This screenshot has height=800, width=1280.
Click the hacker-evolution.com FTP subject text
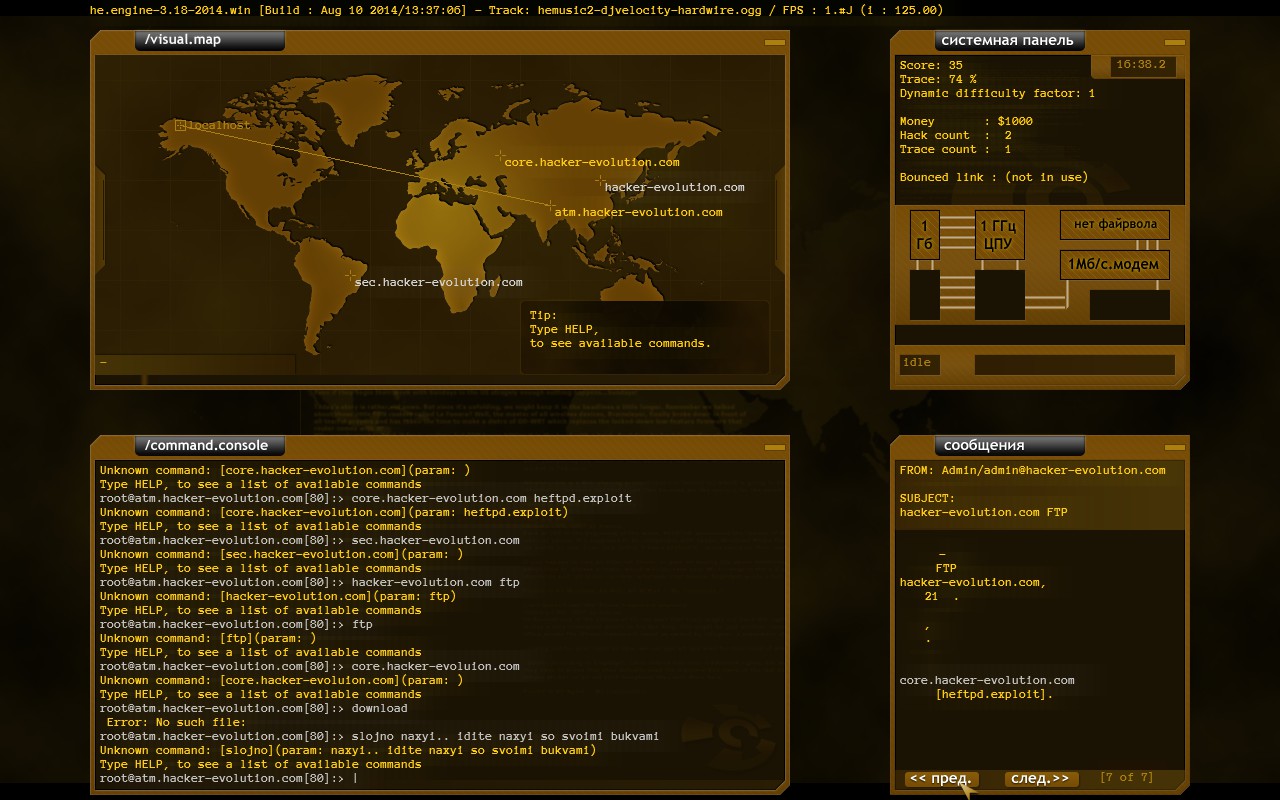pos(983,512)
